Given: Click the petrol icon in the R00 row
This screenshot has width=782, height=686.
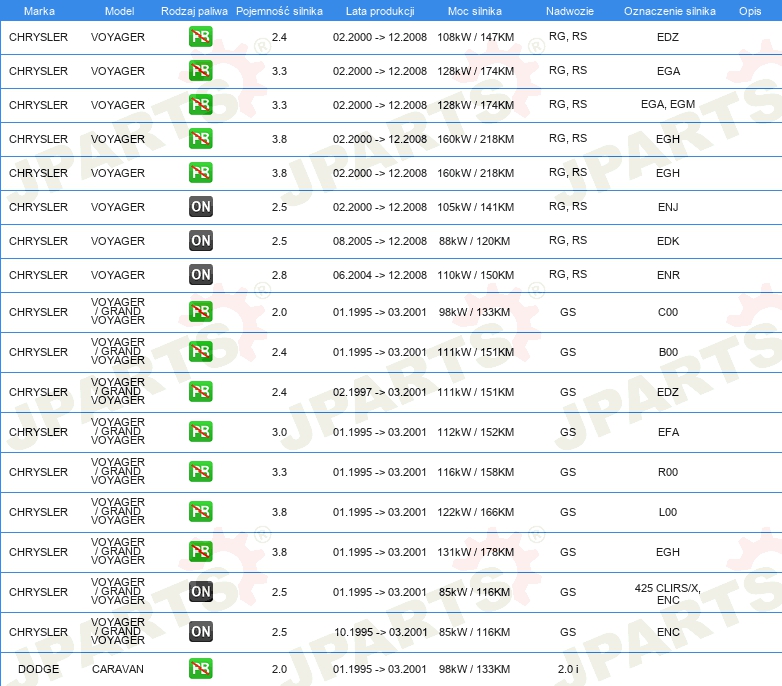Looking at the screenshot, I should [x=200, y=472].
